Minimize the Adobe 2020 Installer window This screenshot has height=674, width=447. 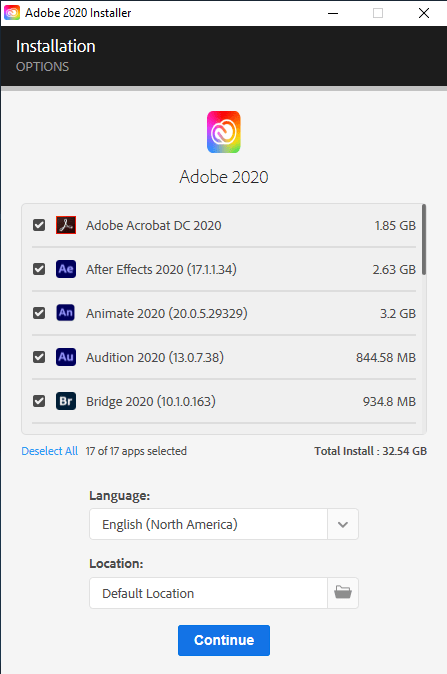[x=333, y=13]
